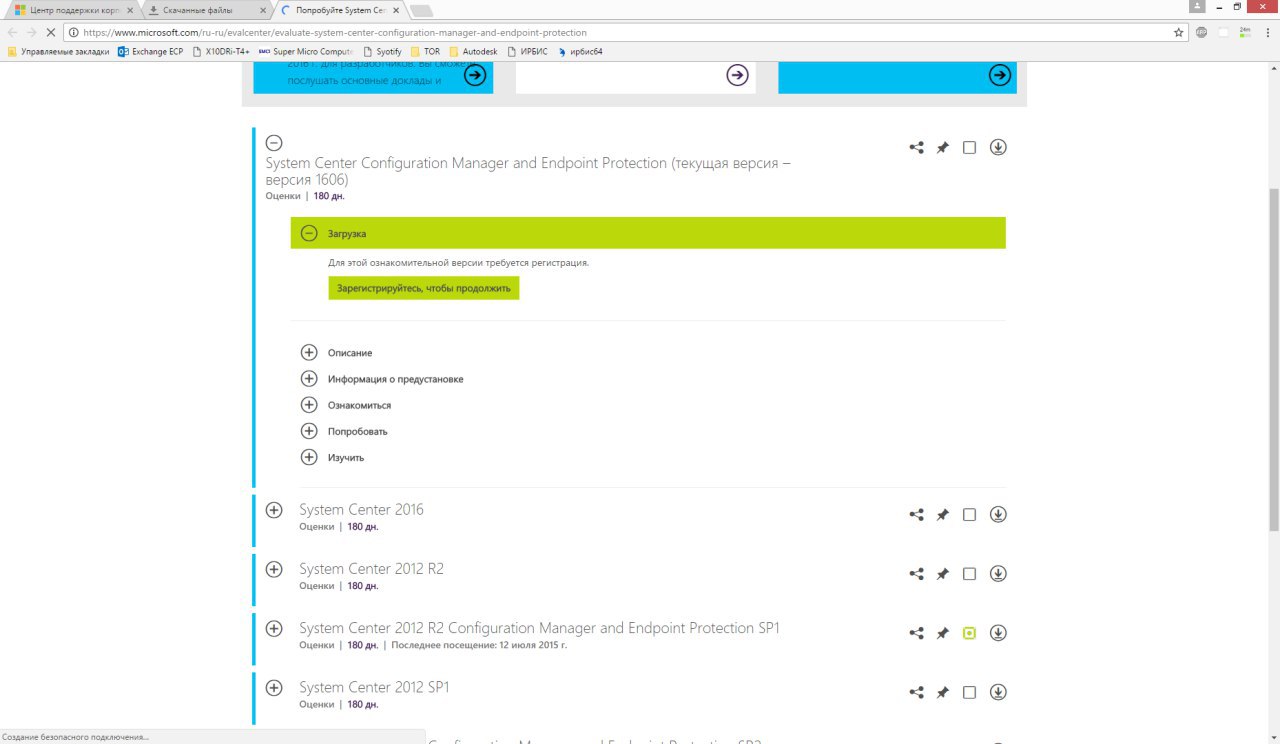The width and height of the screenshot is (1280, 744).
Task: Pin the System Center 2012 SP1 row
Action: (942, 692)
